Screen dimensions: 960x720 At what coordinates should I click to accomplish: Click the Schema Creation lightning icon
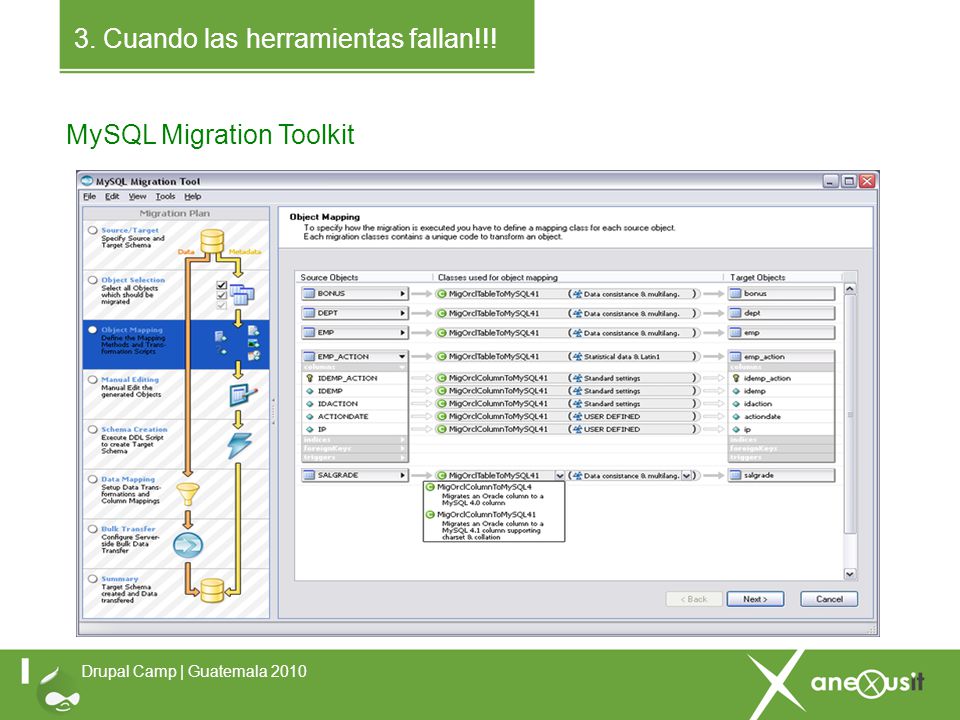point(239,445)
